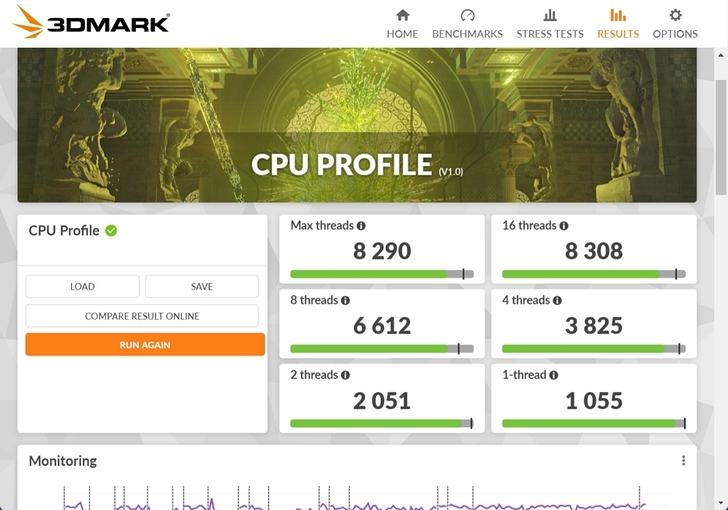
Task: Open the Home tab
Action: (x=402, y=24)
